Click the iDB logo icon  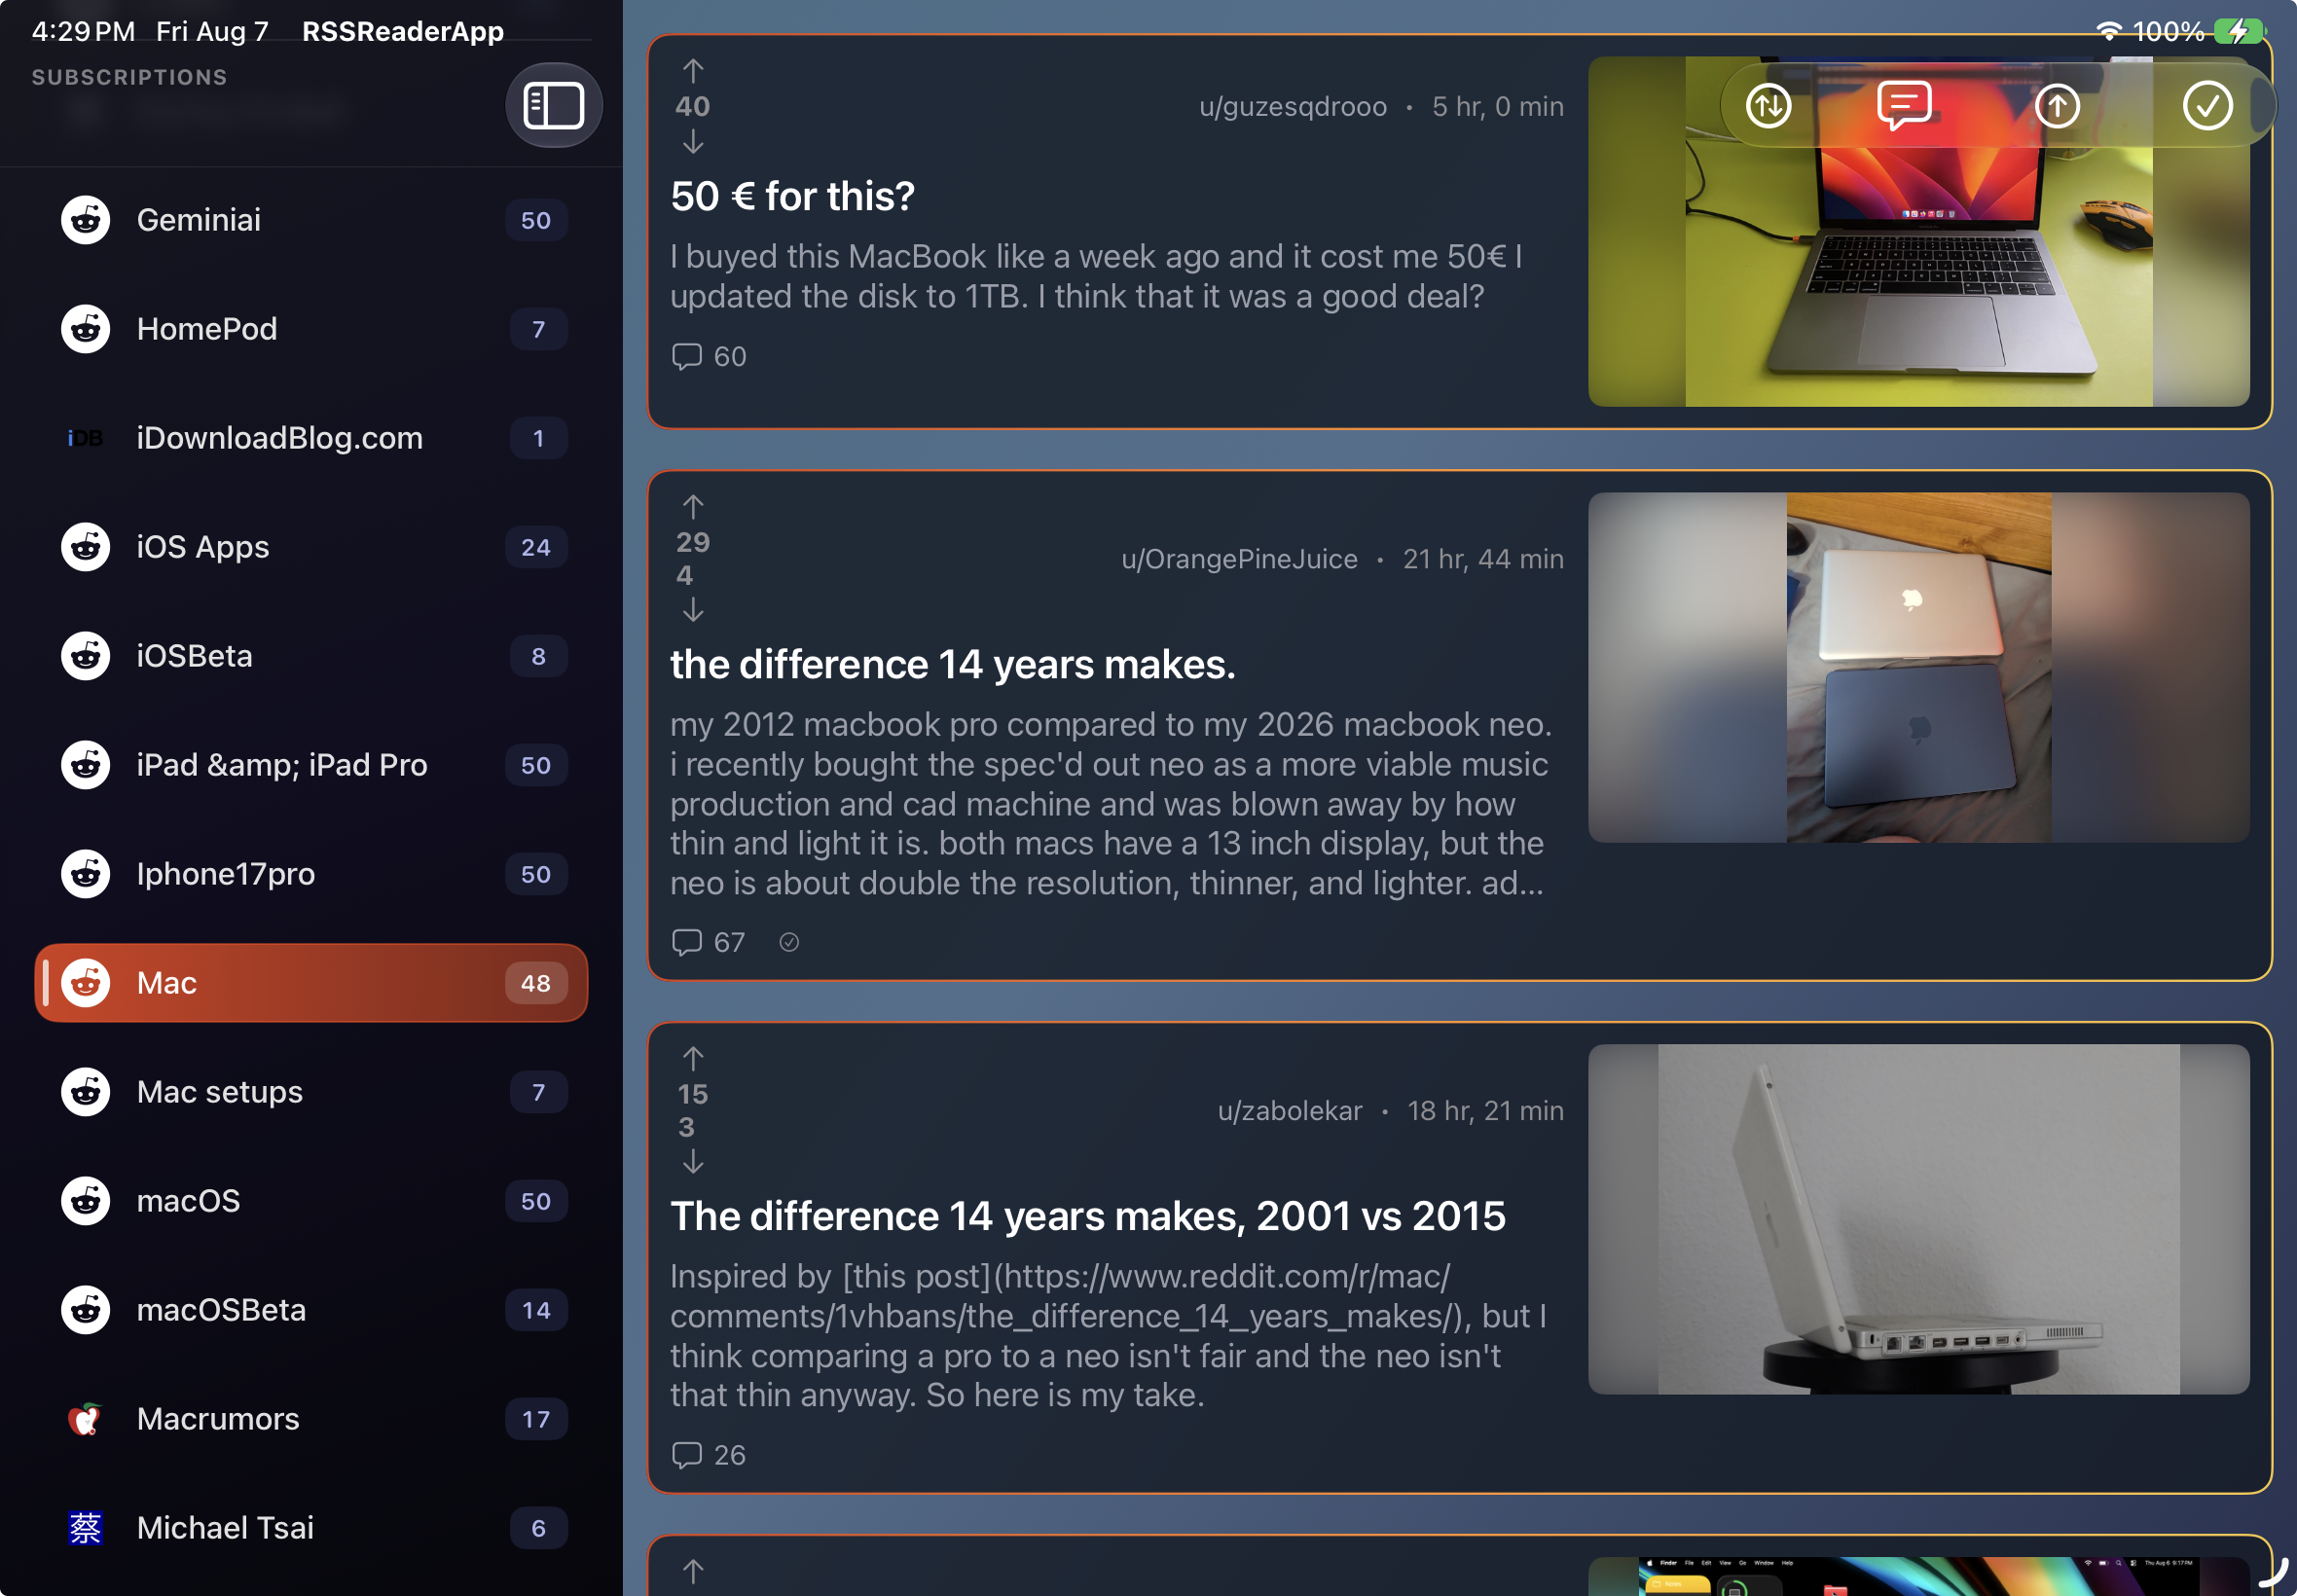(85, 438)
